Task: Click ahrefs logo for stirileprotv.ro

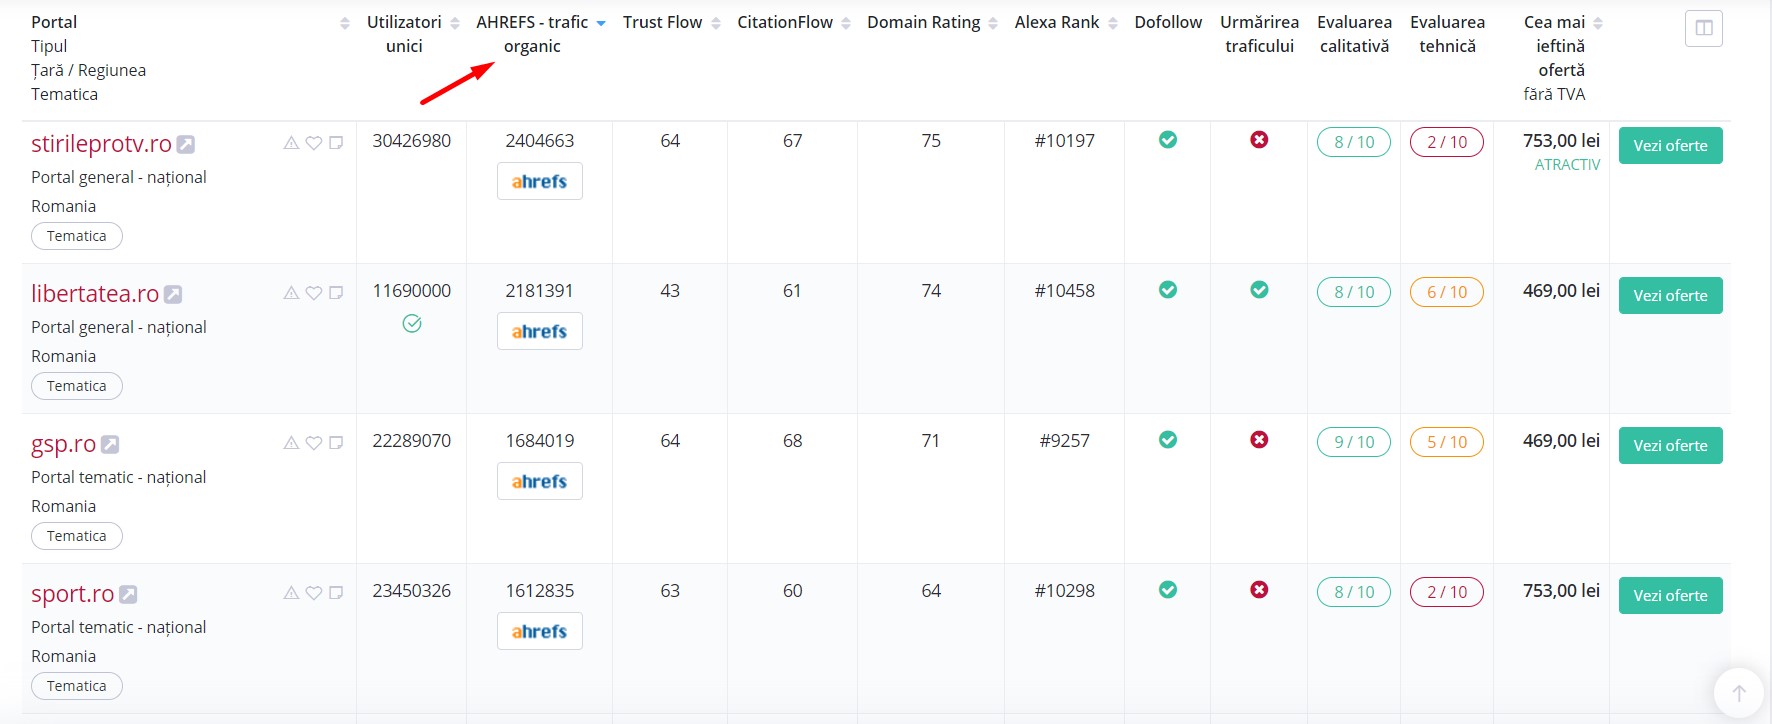Action: [540, 181]
